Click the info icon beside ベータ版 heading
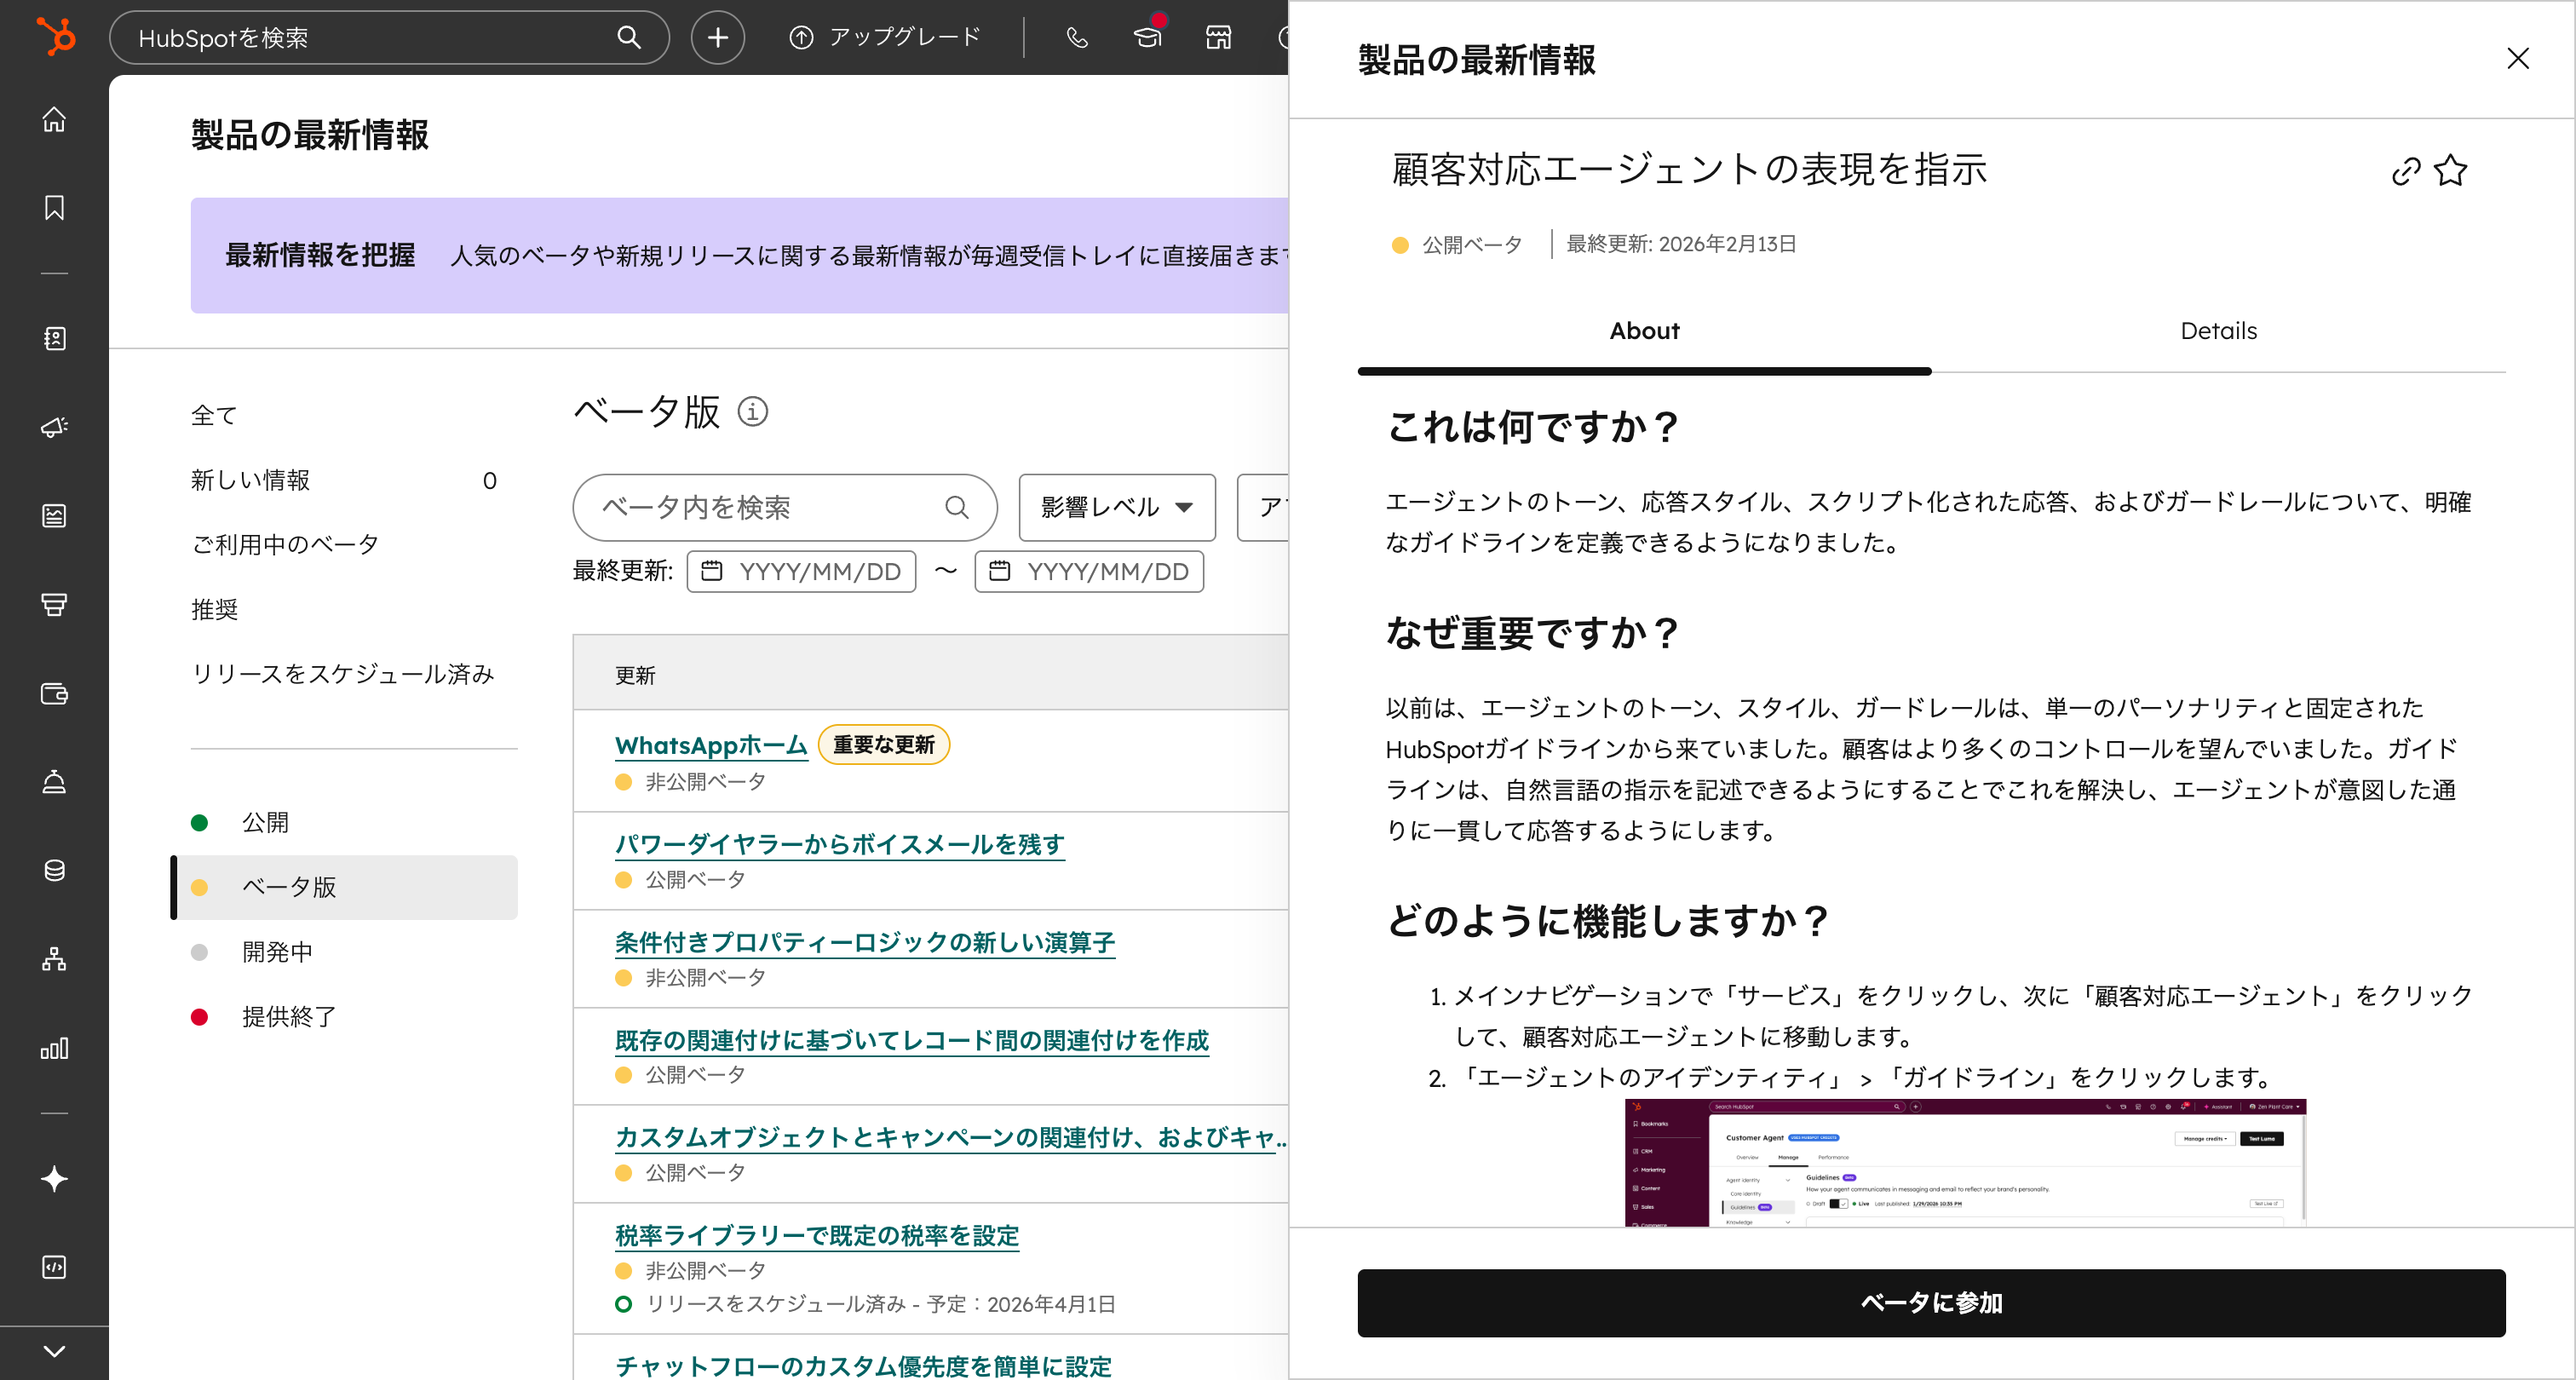The height and width of the screenshot is (1380, 2576). tap(752, 411)
